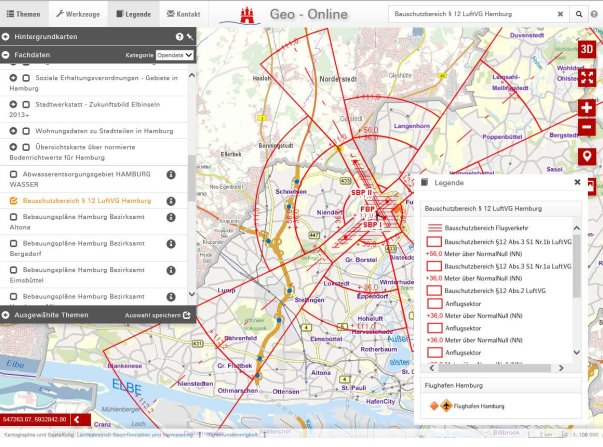
Task: Zoom in with the plus button
Action: coord(588,107)
